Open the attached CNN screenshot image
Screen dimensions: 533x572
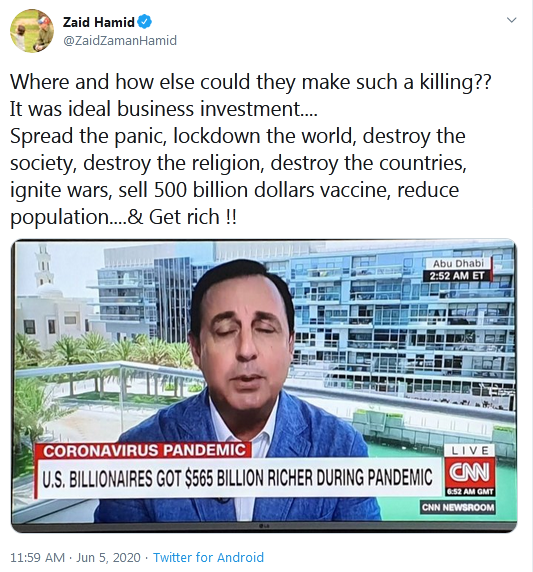click(x=264, y=386)
